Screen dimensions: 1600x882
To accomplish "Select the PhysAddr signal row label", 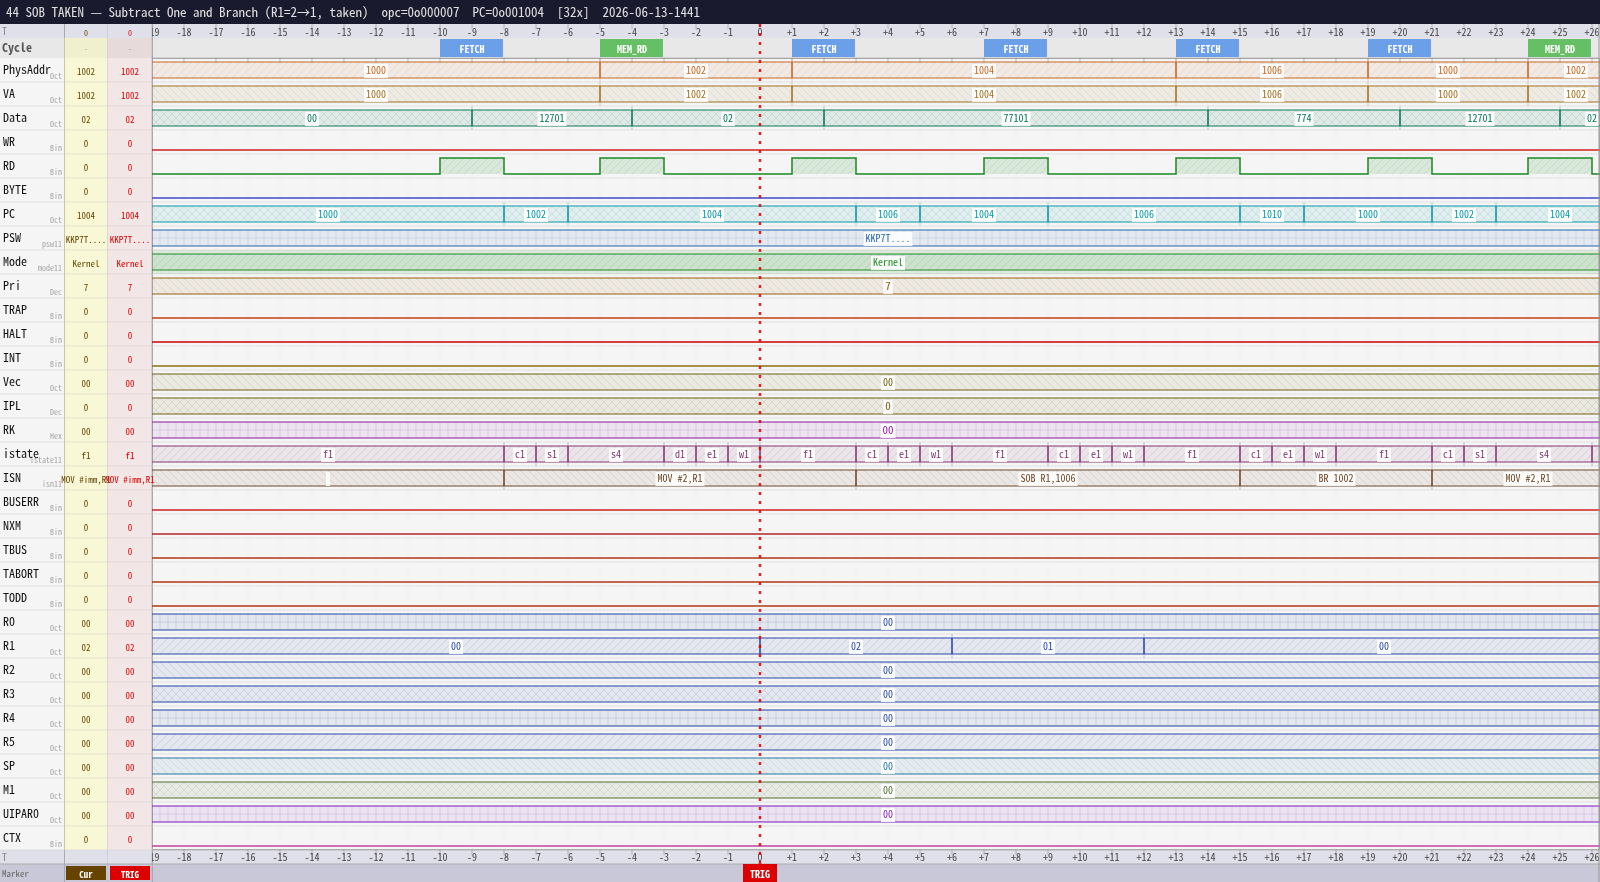I will (26, 70).
